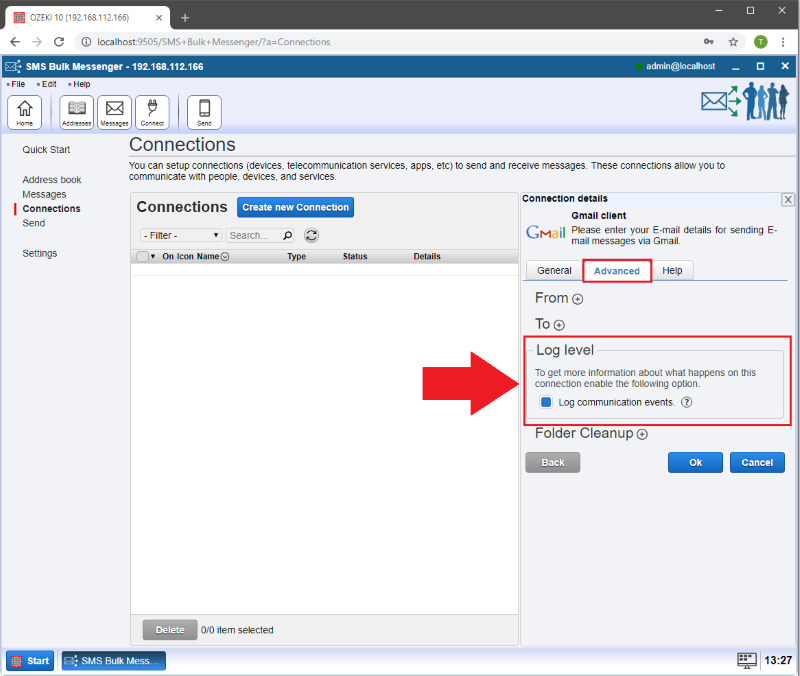Enable Log communication events checkbox
This screenshot has height=676, width=800.
tap(546, 402)
